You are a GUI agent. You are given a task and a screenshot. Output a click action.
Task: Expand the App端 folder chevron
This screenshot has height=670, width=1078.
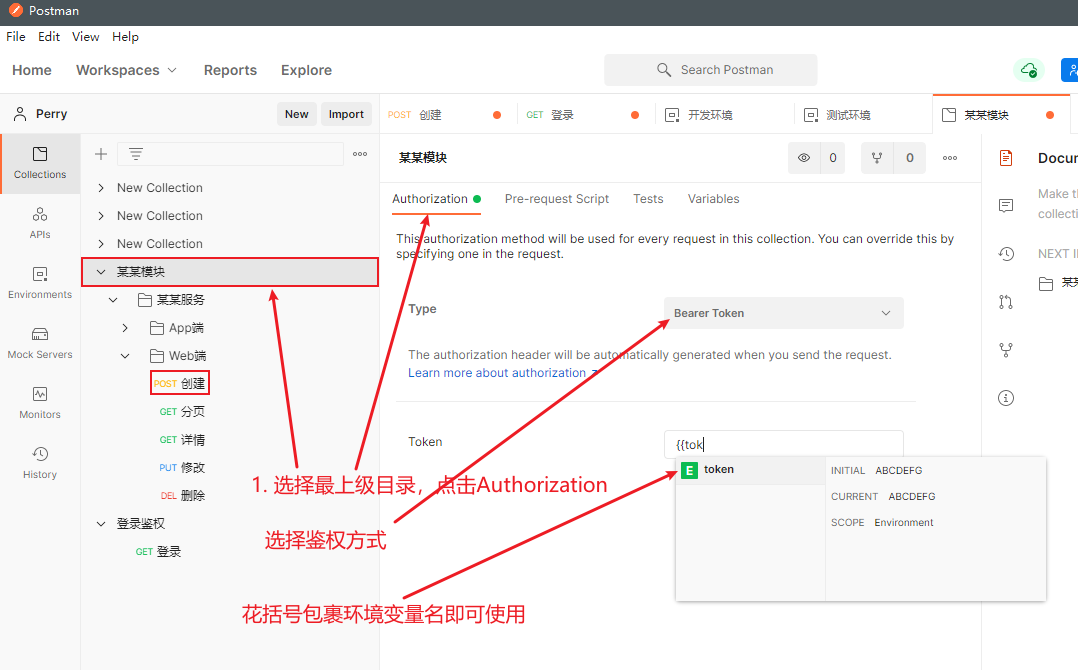125,328
